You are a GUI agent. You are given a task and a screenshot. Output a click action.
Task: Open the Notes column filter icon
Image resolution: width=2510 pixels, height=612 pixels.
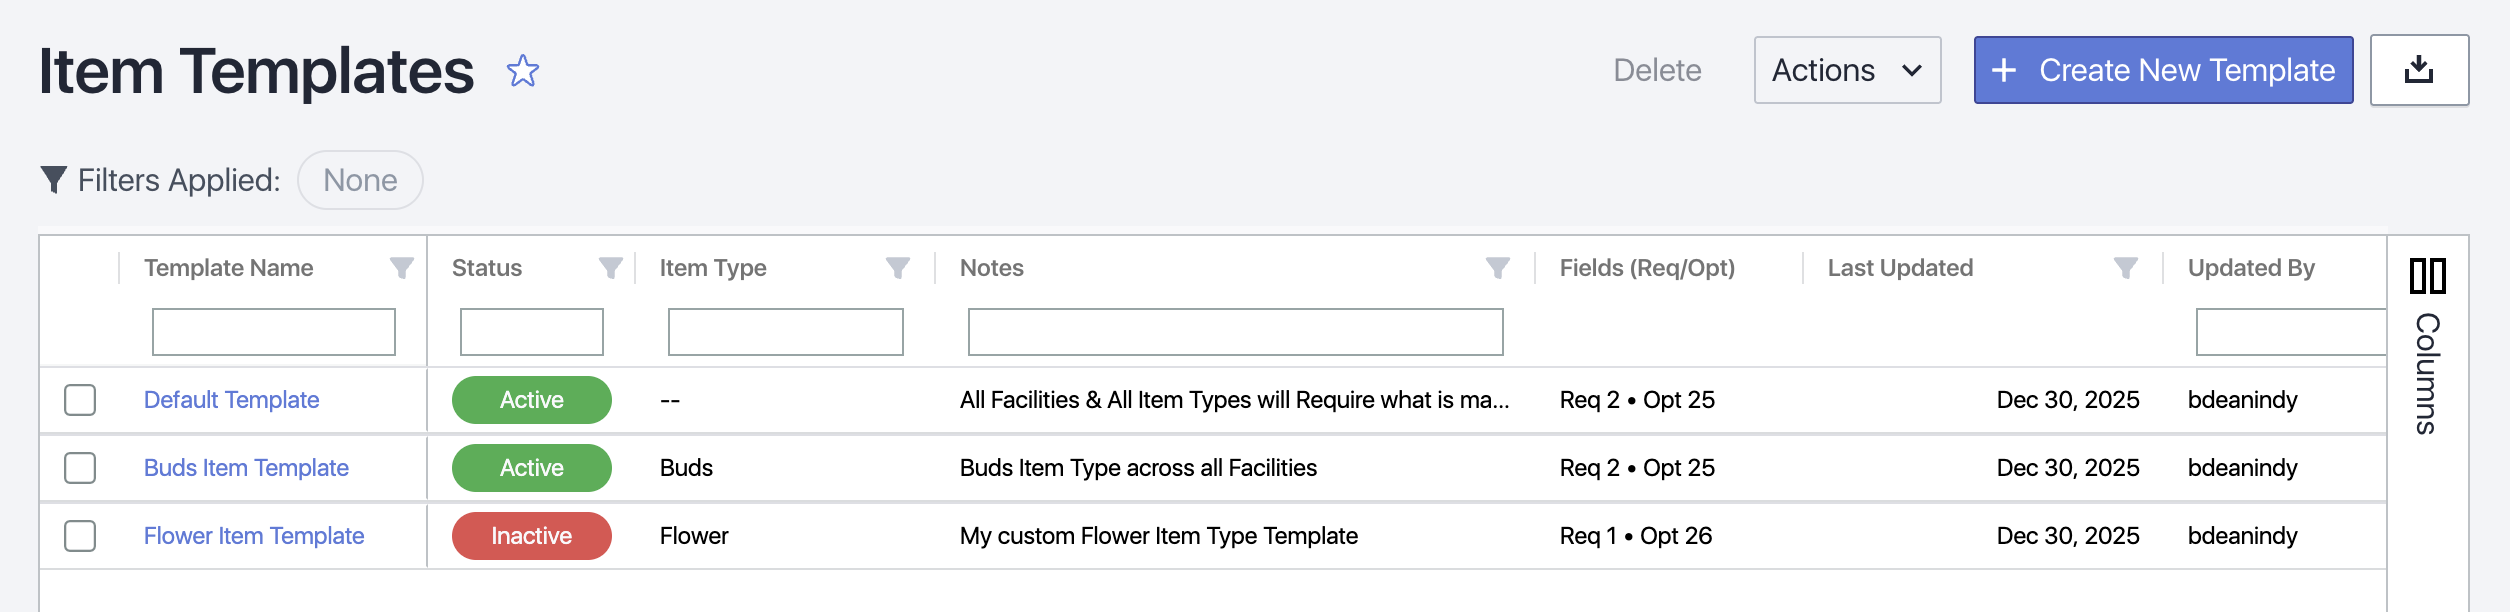pos(1497,268)
